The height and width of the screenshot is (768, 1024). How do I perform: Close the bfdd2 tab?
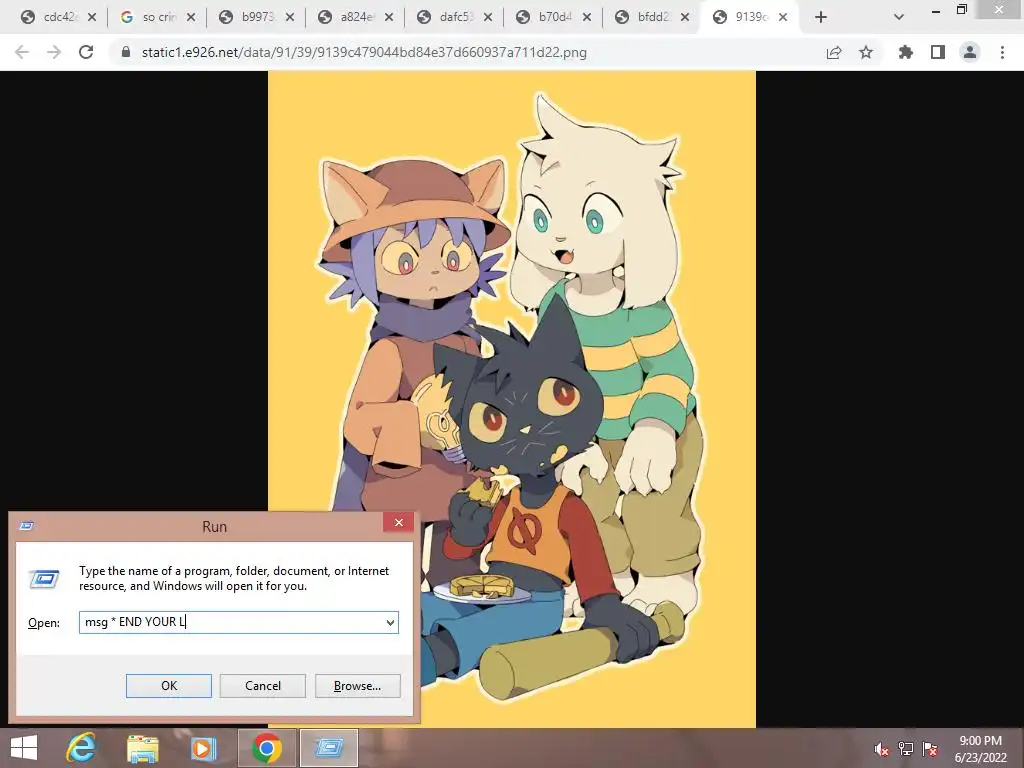[685, 17]
